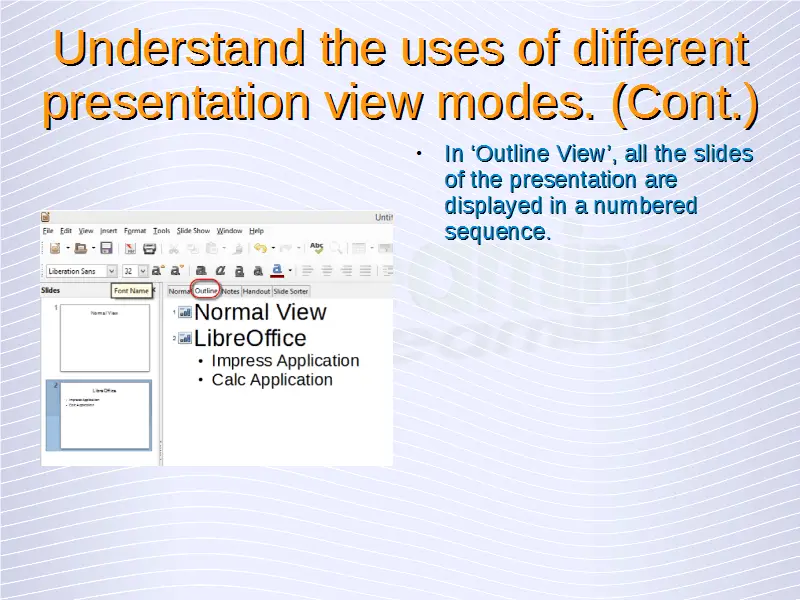Image resolution: width=800 pixels, height=600 pixels.
Task: Click the Save icon in the toolbar
Action: (x=106, y=248)
